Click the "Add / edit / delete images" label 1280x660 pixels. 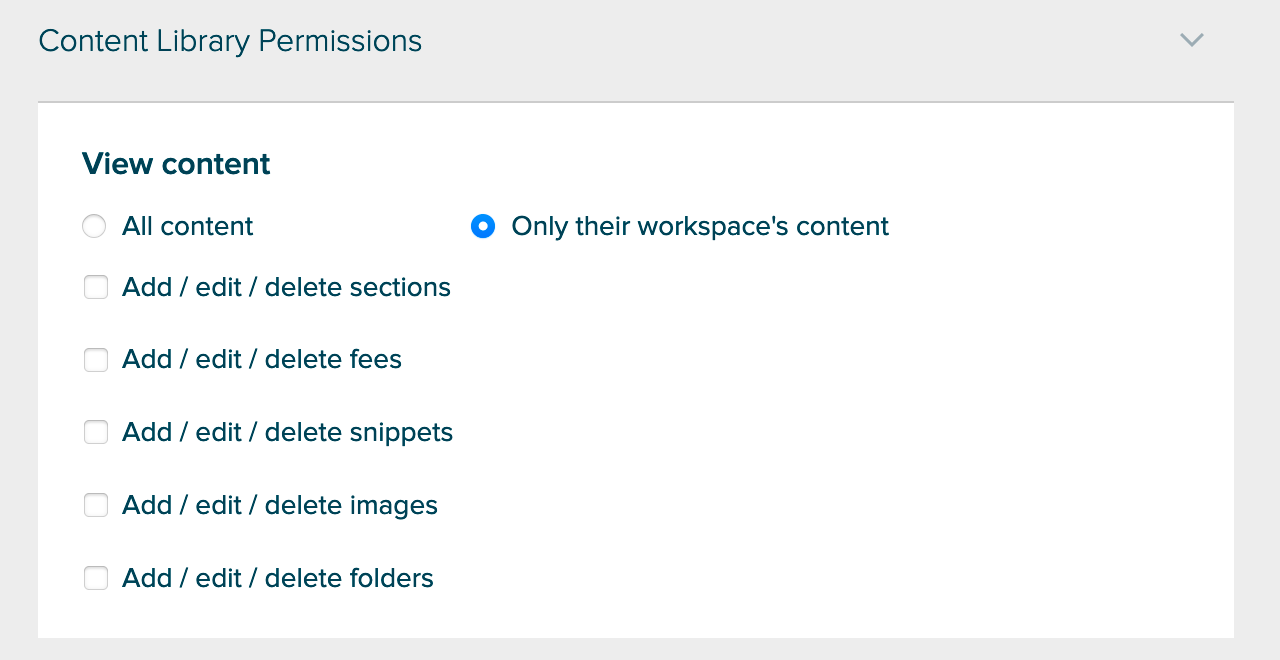tap(280, 505)
